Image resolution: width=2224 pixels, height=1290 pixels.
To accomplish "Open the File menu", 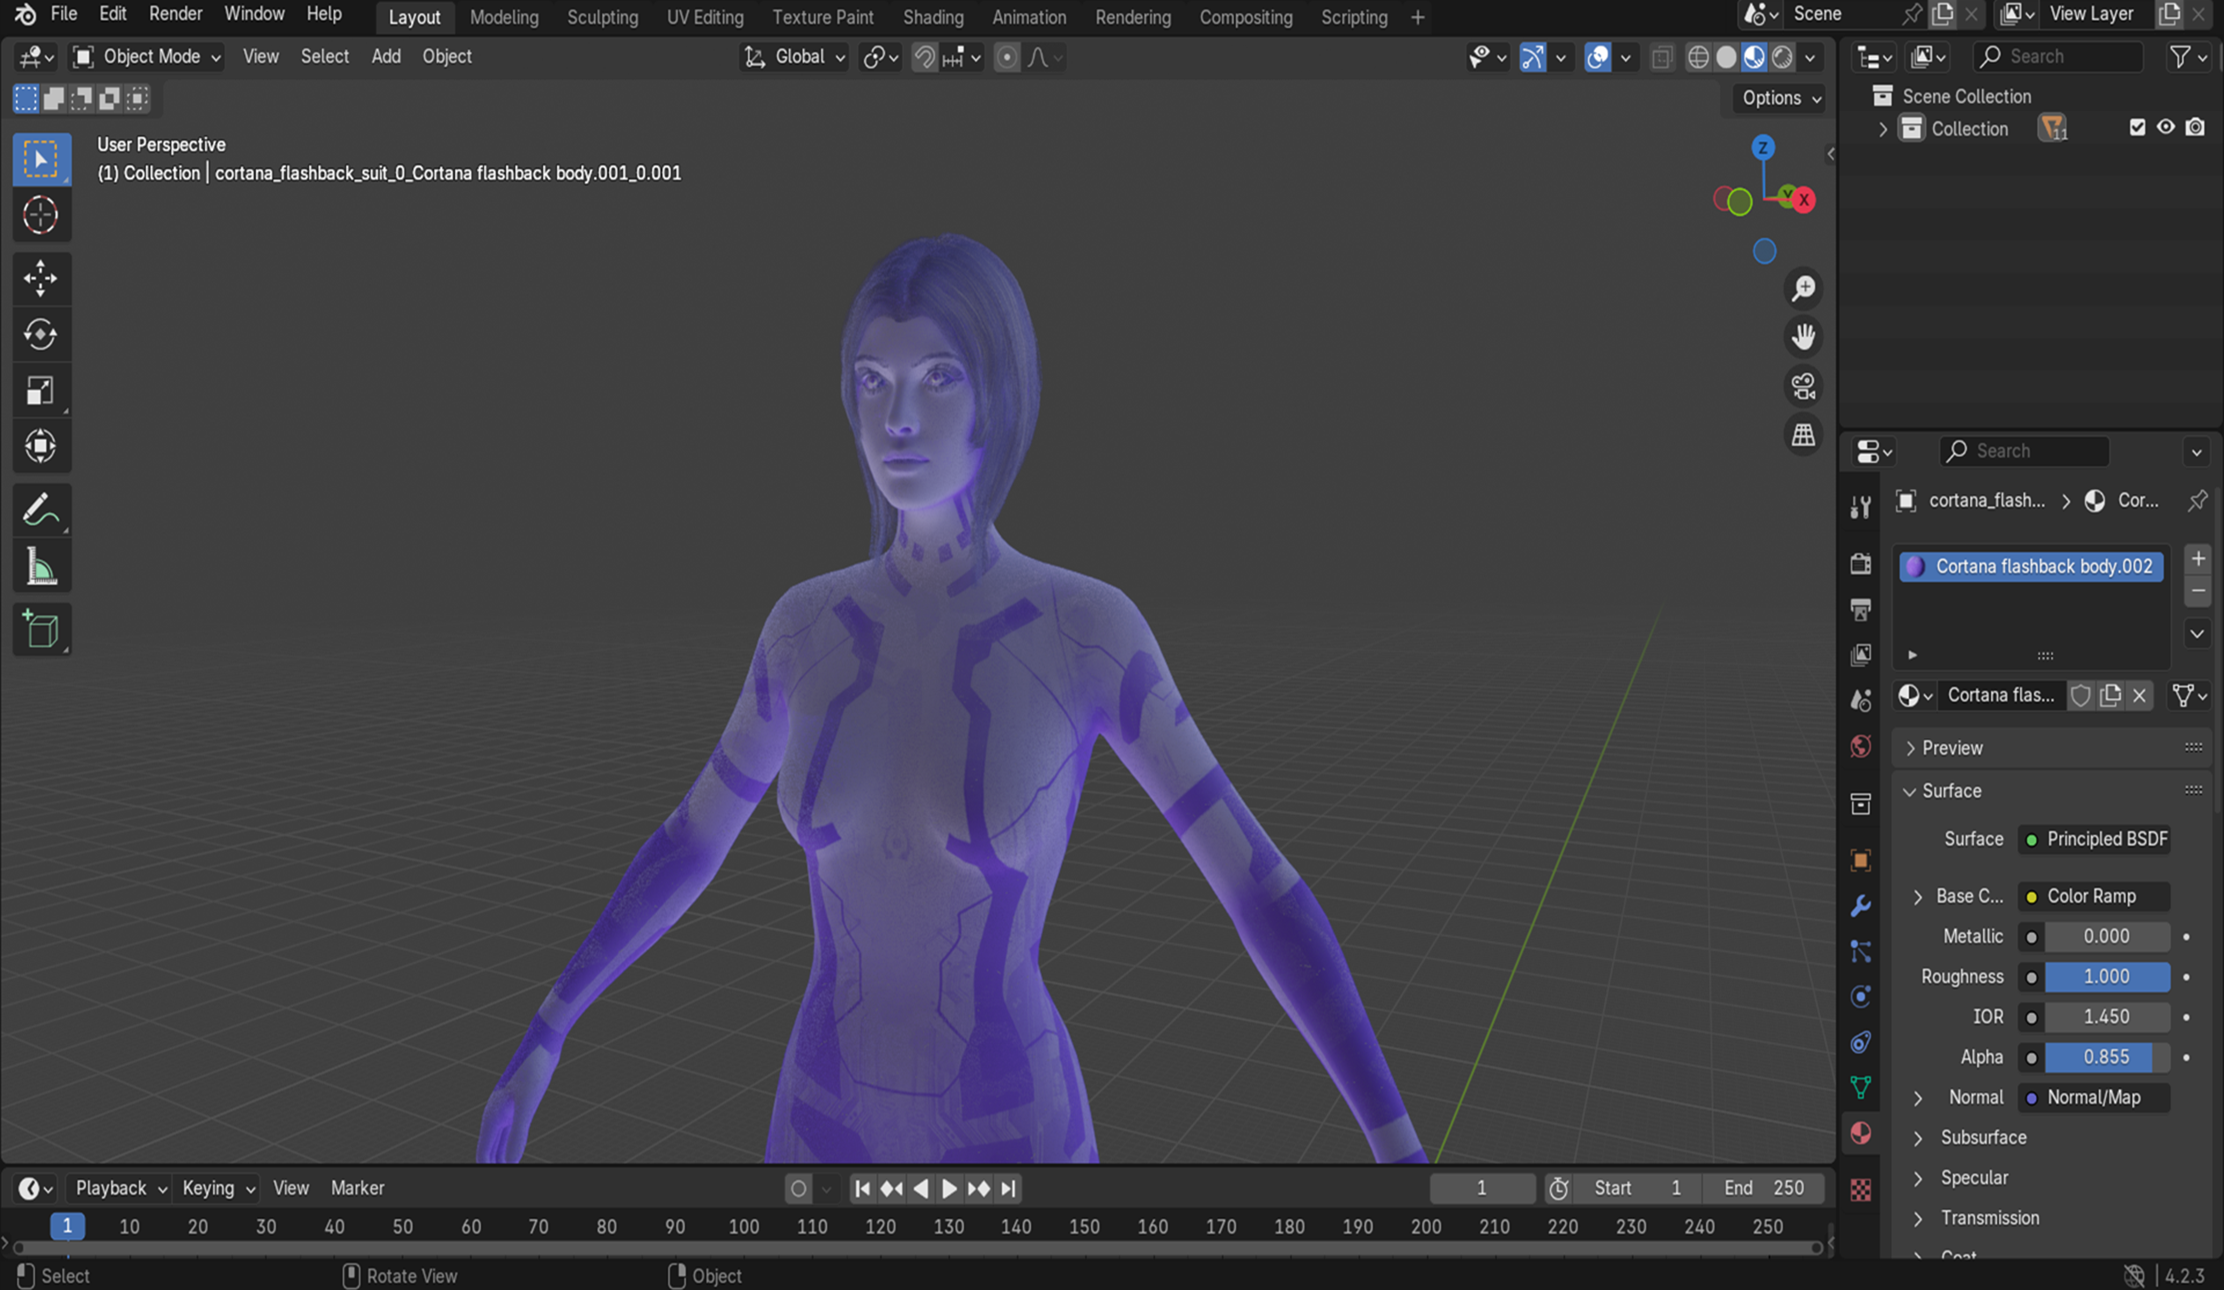I will (x=64, y=14).
